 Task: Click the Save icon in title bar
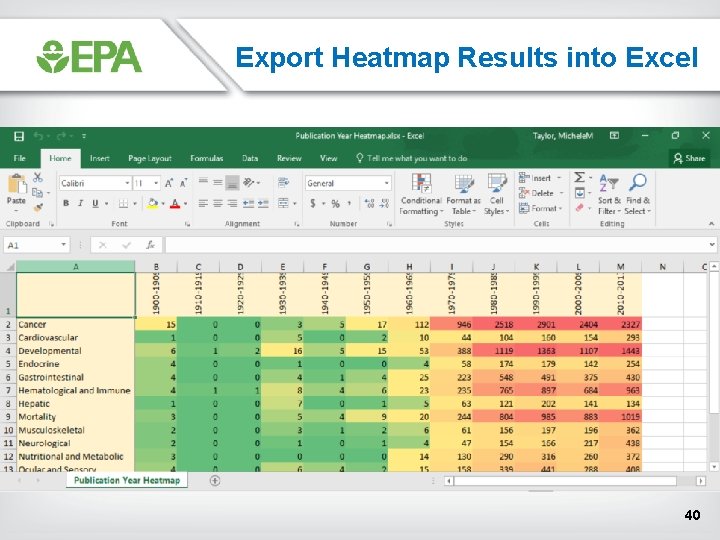pos(19,136)
